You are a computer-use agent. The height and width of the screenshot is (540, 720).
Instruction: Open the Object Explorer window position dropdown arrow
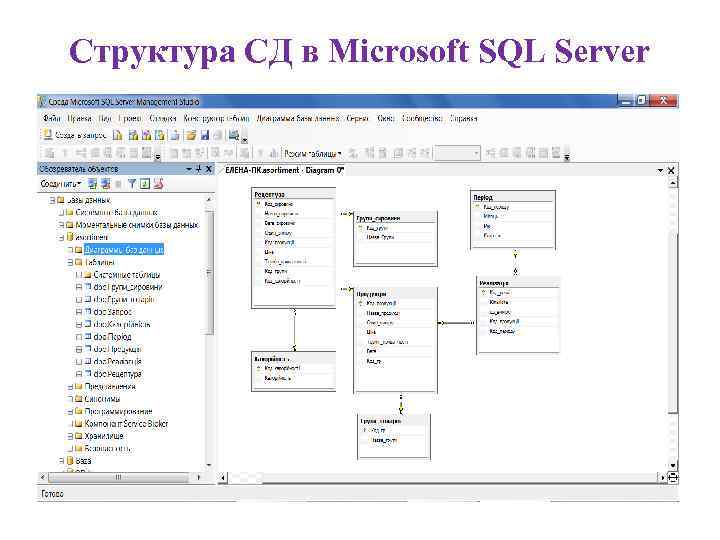(x=189, y=169)
